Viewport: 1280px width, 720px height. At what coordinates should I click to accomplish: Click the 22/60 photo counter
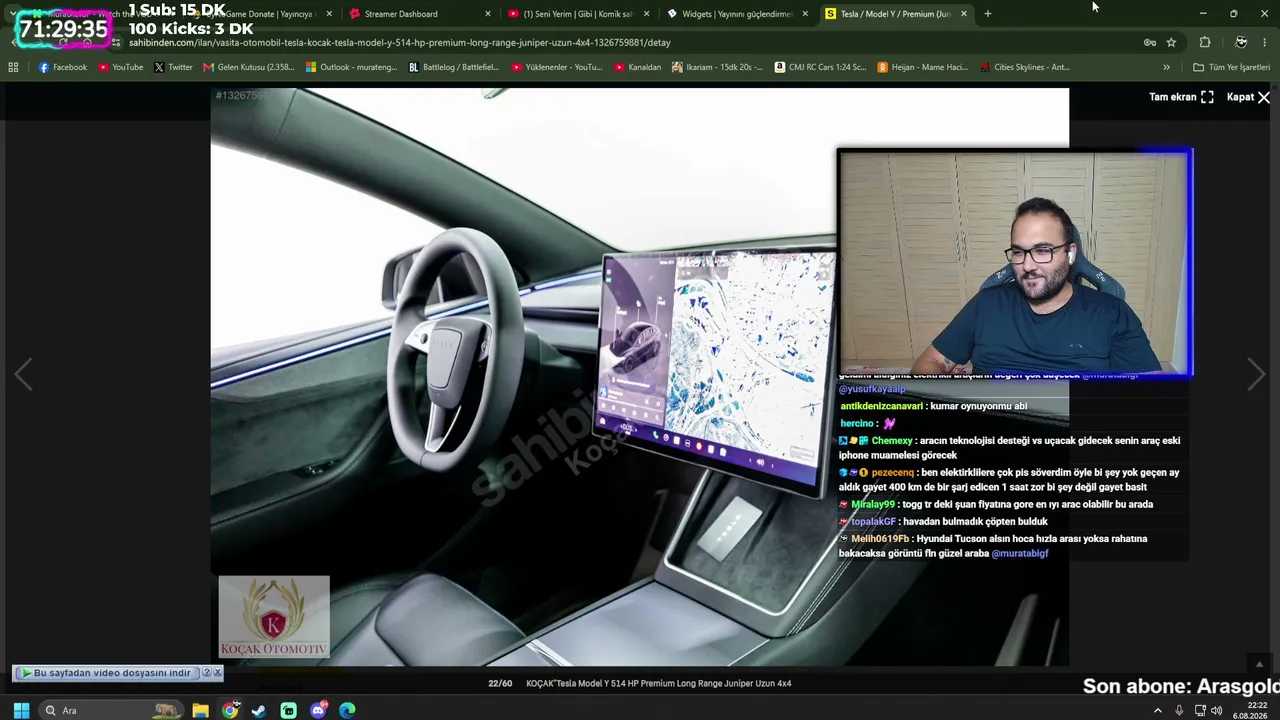pyautogui.click(x=500, y=683)
